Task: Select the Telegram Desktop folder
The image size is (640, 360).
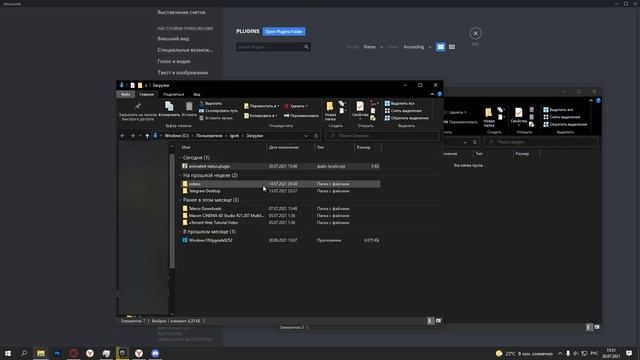Action: pyautogui.click(x=281, y=191)
